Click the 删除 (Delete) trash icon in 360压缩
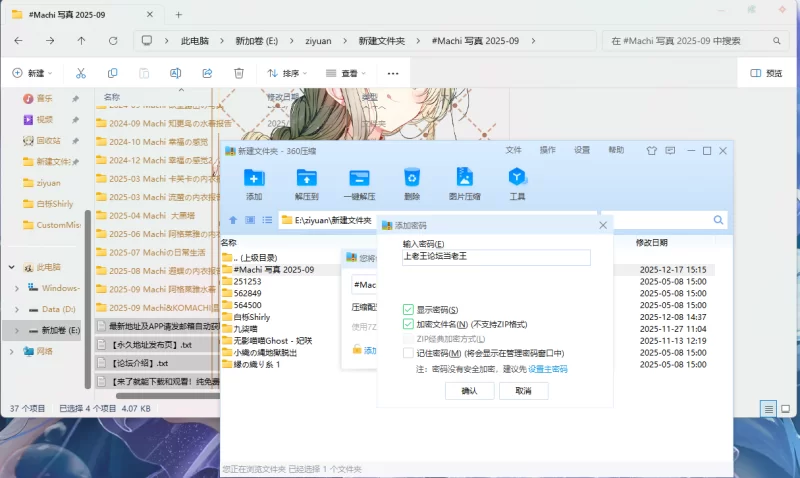 (411, 179)
